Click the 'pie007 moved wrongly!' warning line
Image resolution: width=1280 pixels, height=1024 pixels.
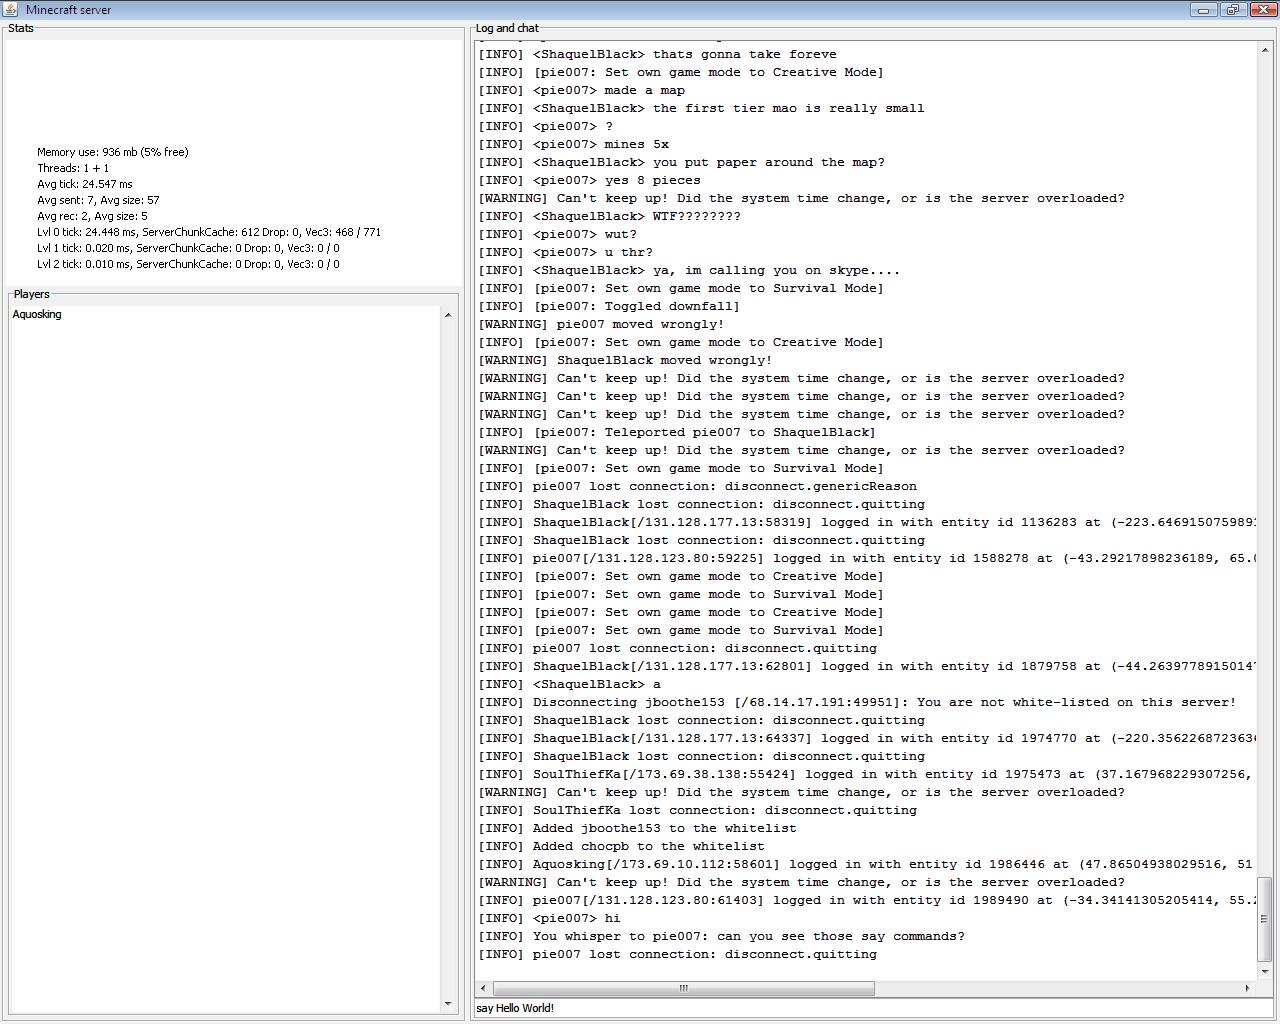tap(602, 324)
